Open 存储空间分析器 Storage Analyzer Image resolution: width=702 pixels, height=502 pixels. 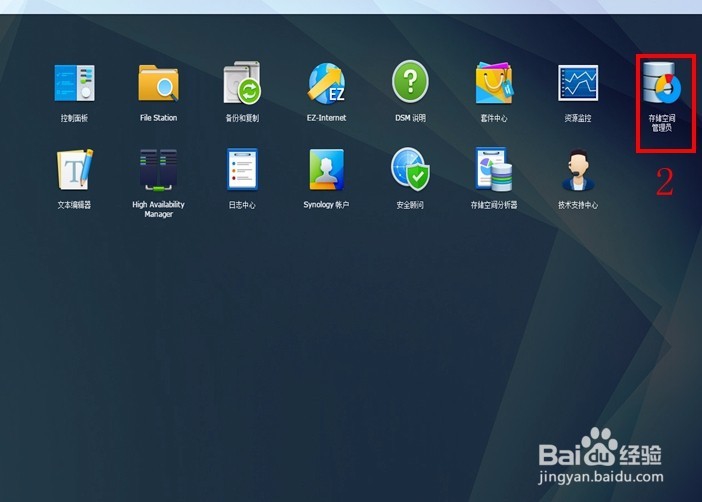click(x=494, y=169)
